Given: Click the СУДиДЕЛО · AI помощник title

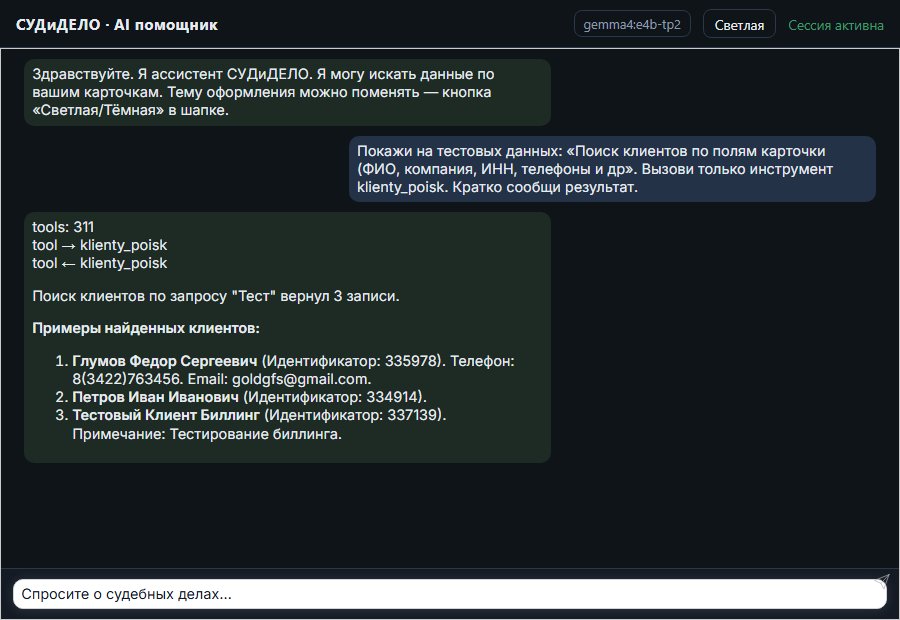Looking at the screenshot, I should tap(117, 25).
